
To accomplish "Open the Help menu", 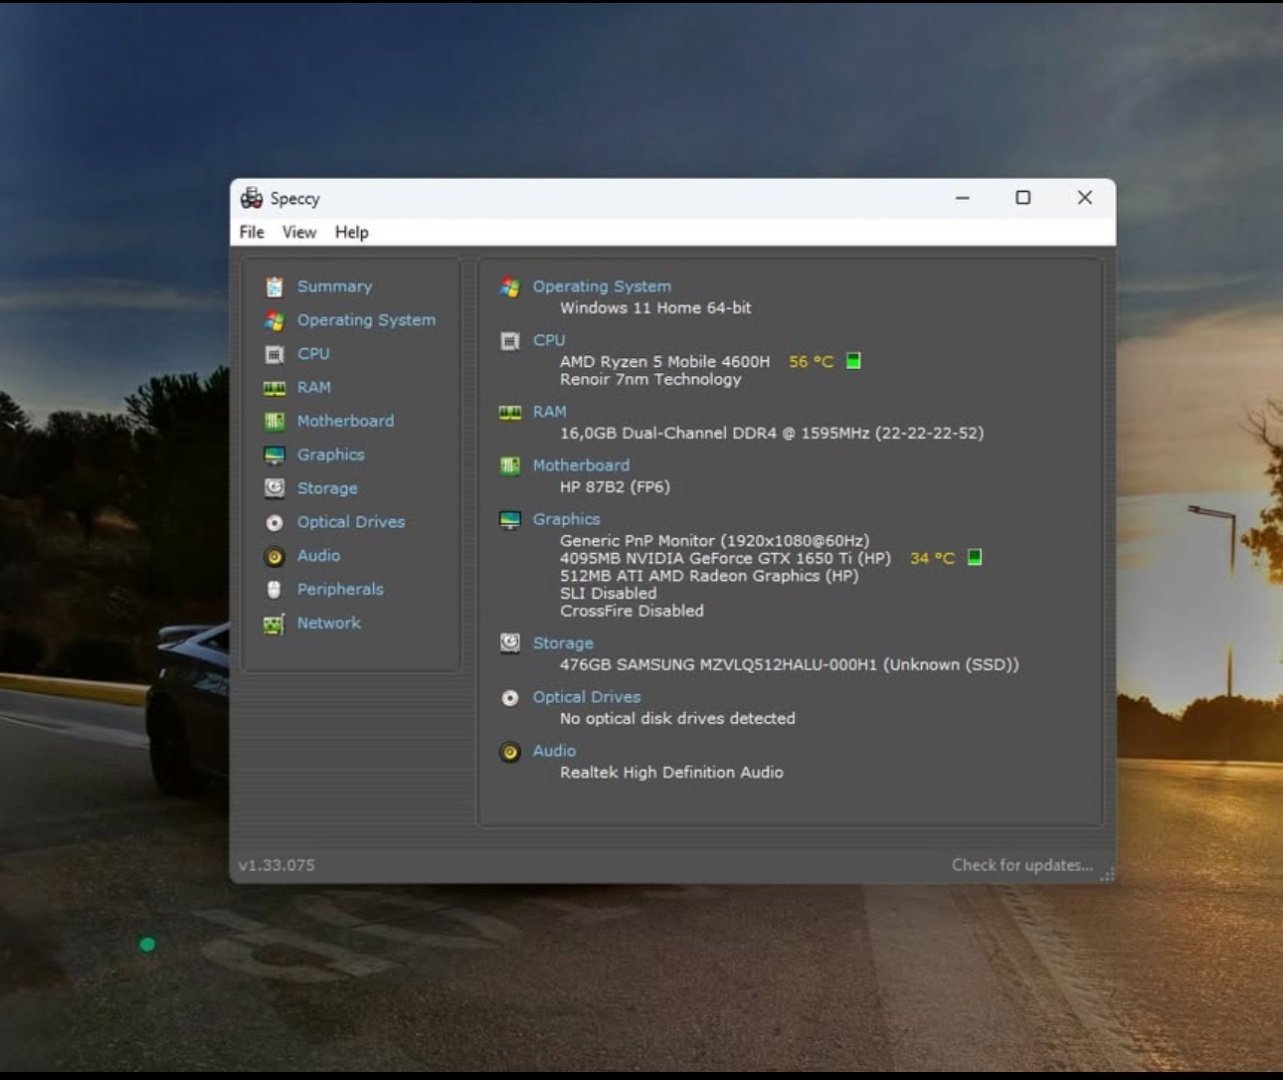I will pos(351,232).
